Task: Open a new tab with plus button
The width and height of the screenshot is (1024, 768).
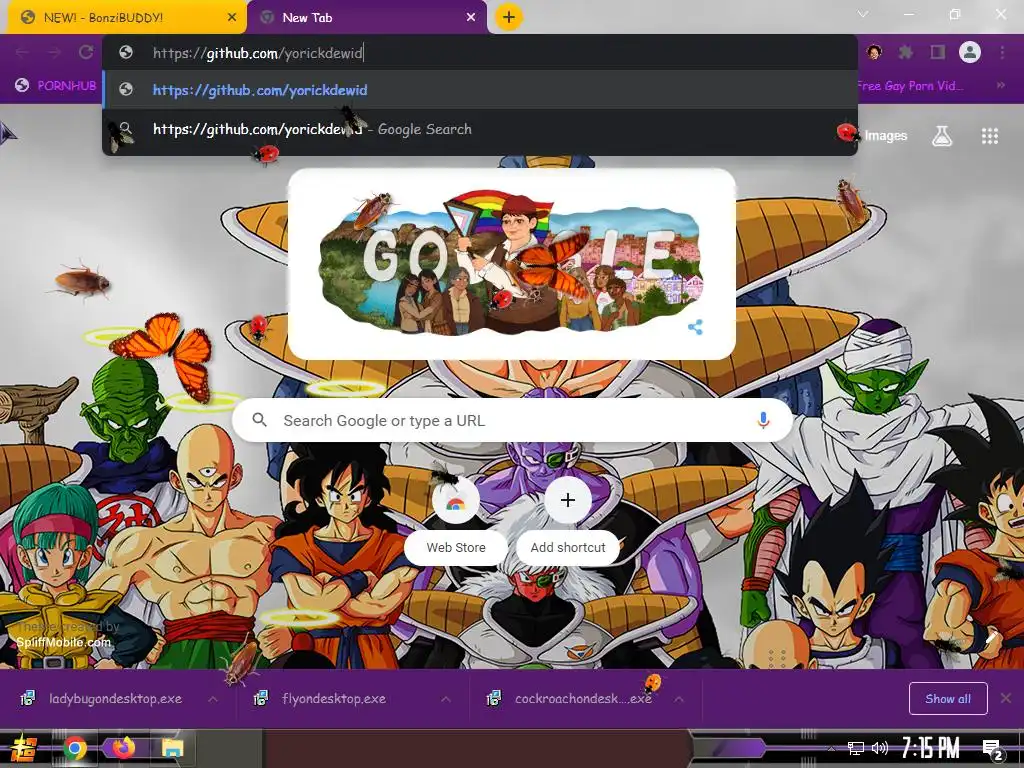Action: (x=509, y=17)
